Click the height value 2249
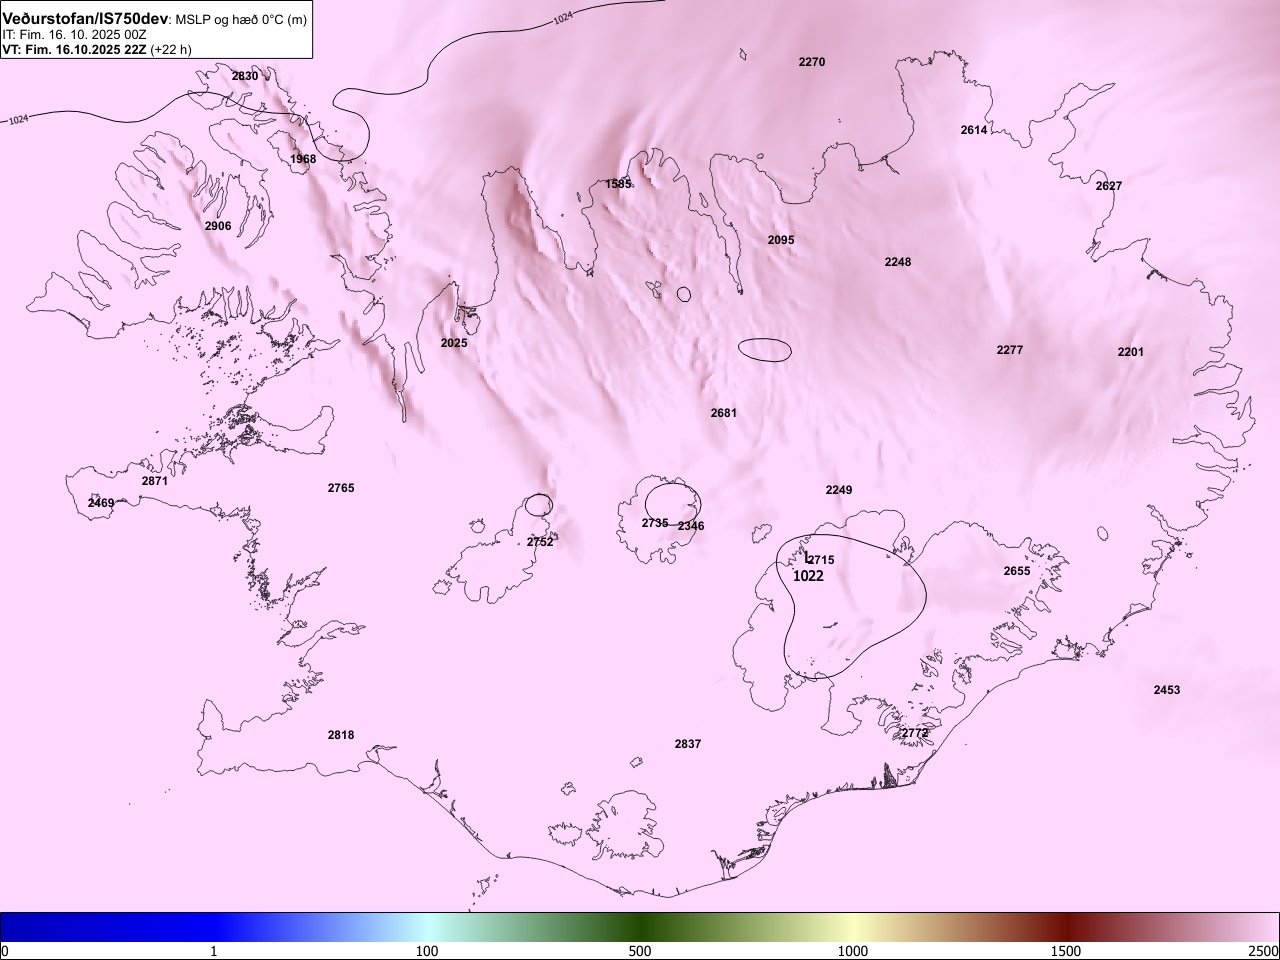 pyautogui.click(x=839, y=490)
